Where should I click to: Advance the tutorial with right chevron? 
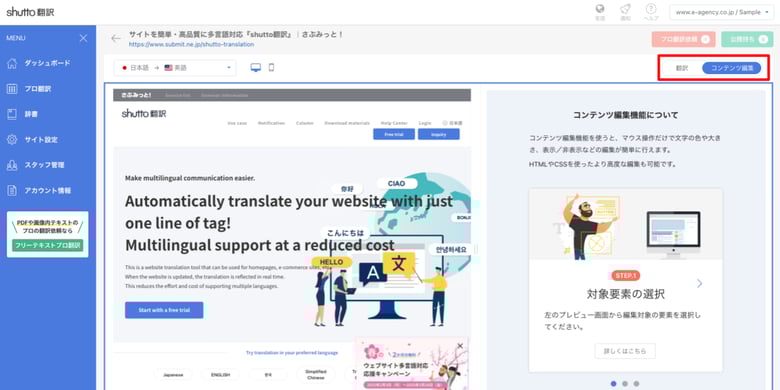699,284
